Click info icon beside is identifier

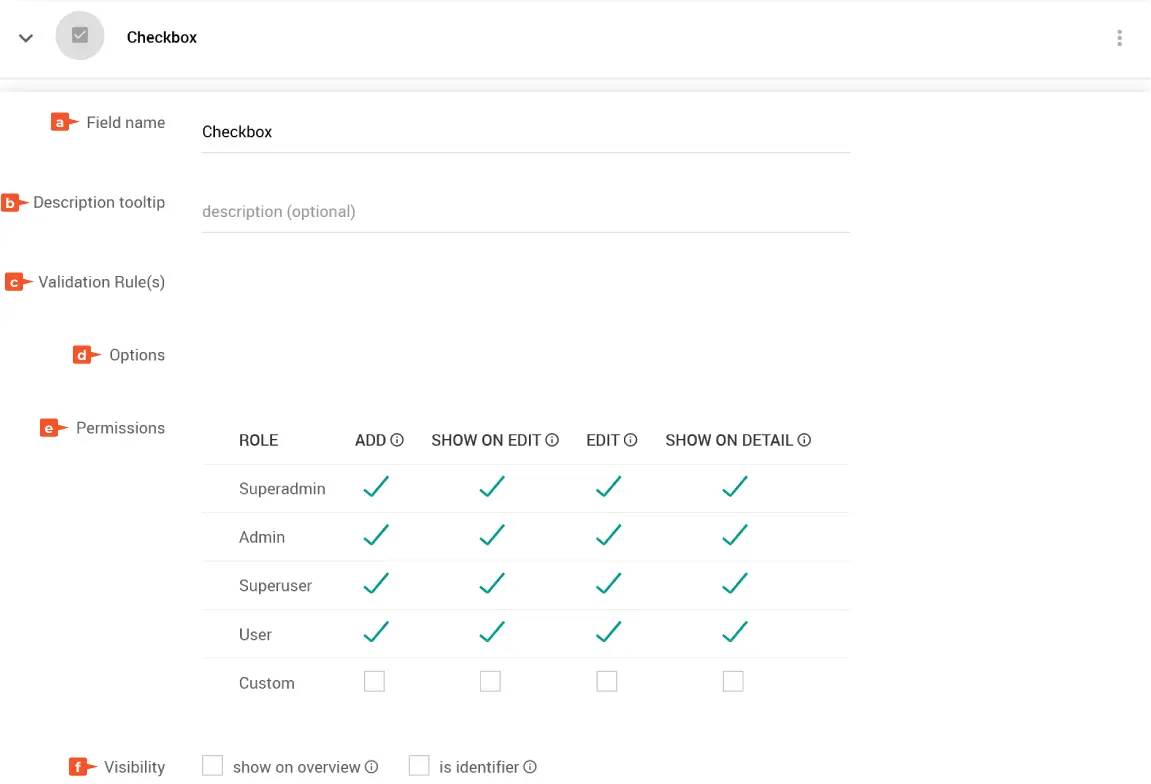(x=530, y=767)
